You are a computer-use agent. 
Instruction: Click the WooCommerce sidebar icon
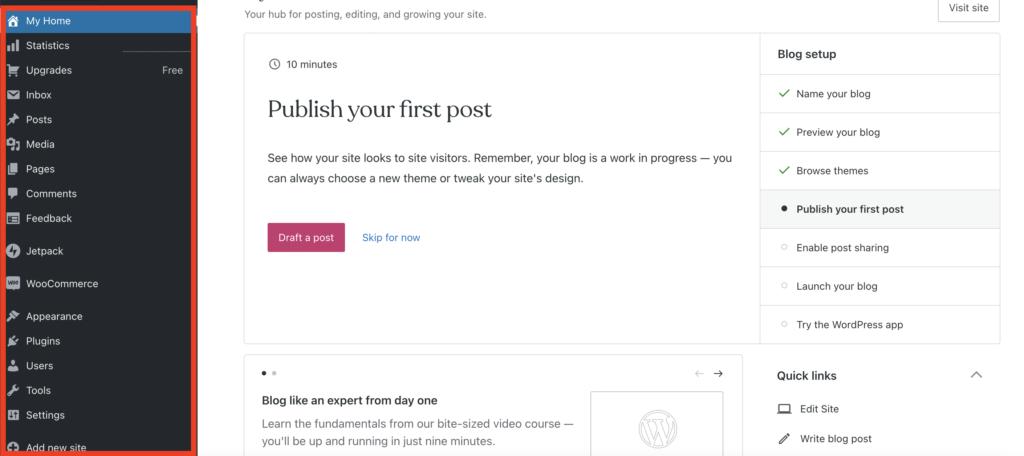pos(13,284)
